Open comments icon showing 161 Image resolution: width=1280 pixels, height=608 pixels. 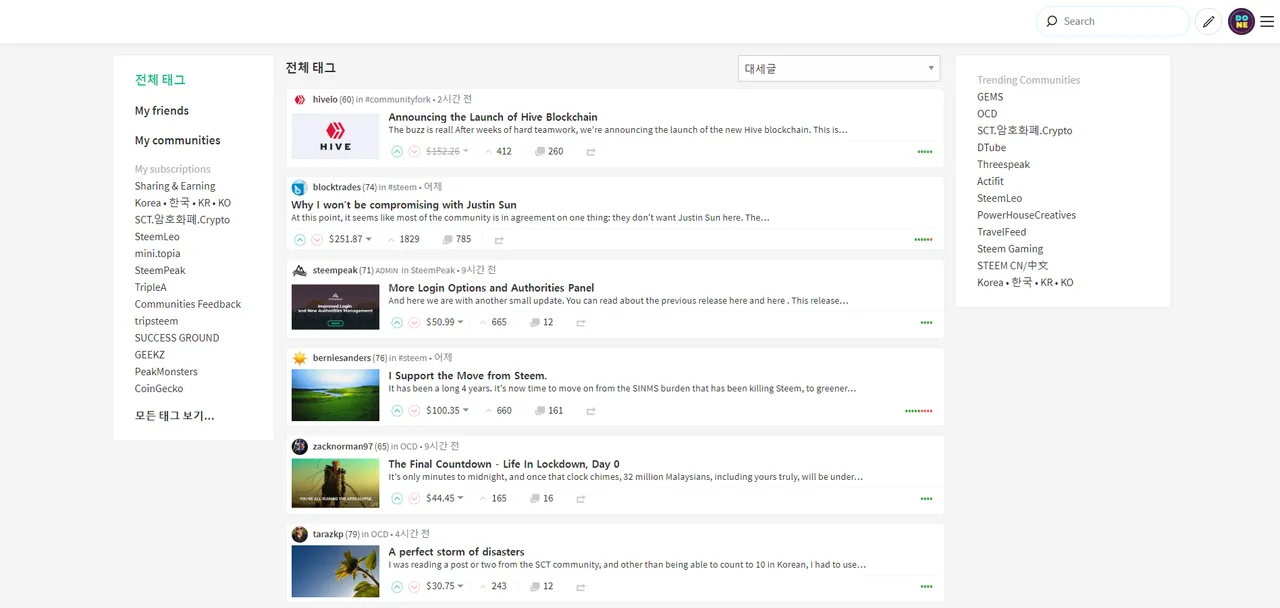[540, 411]
